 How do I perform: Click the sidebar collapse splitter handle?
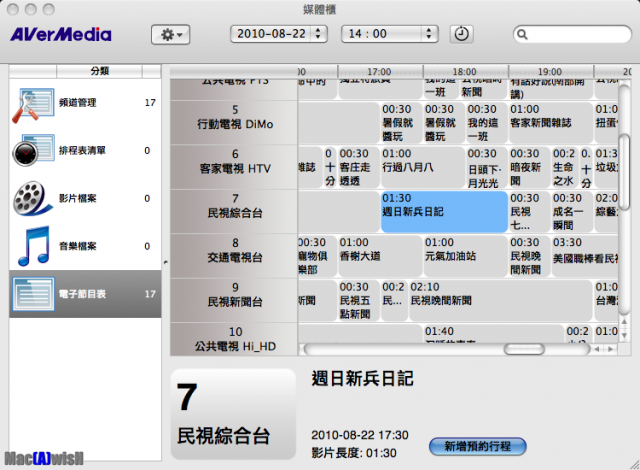166,262
